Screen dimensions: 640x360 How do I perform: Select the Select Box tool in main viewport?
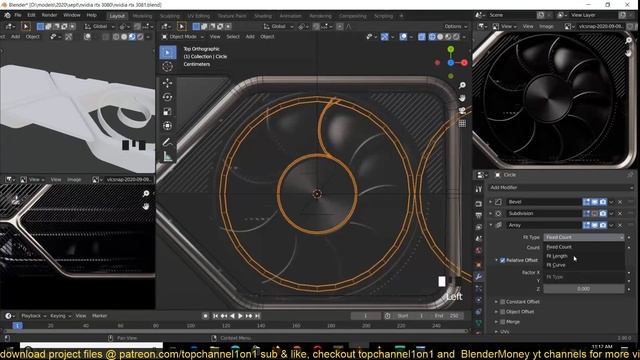(x=167, y=52)
